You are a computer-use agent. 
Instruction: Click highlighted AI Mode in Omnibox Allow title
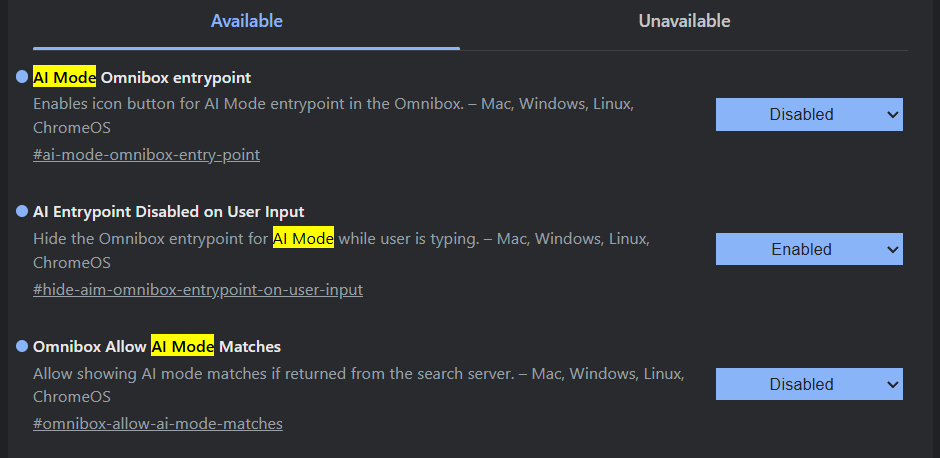click(183, 347)
